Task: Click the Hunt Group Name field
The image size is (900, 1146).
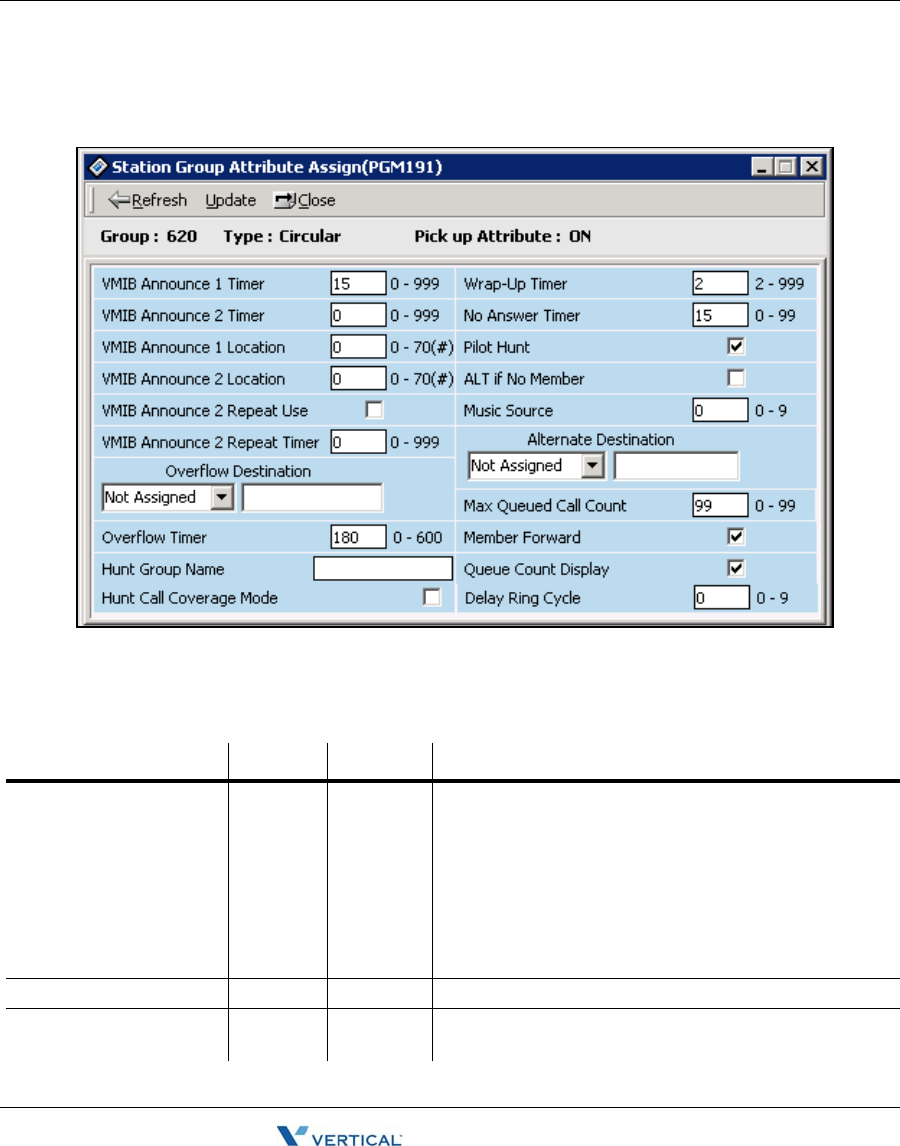Action: tap(383, 569)
